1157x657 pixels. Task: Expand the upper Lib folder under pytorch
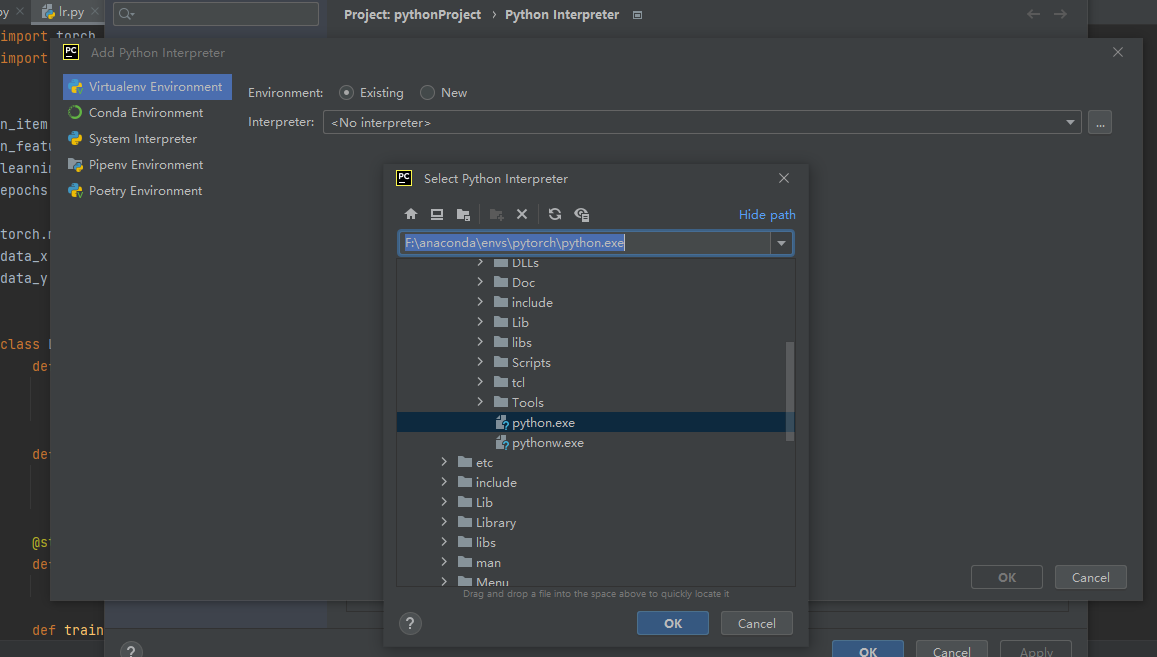point(480,322)
